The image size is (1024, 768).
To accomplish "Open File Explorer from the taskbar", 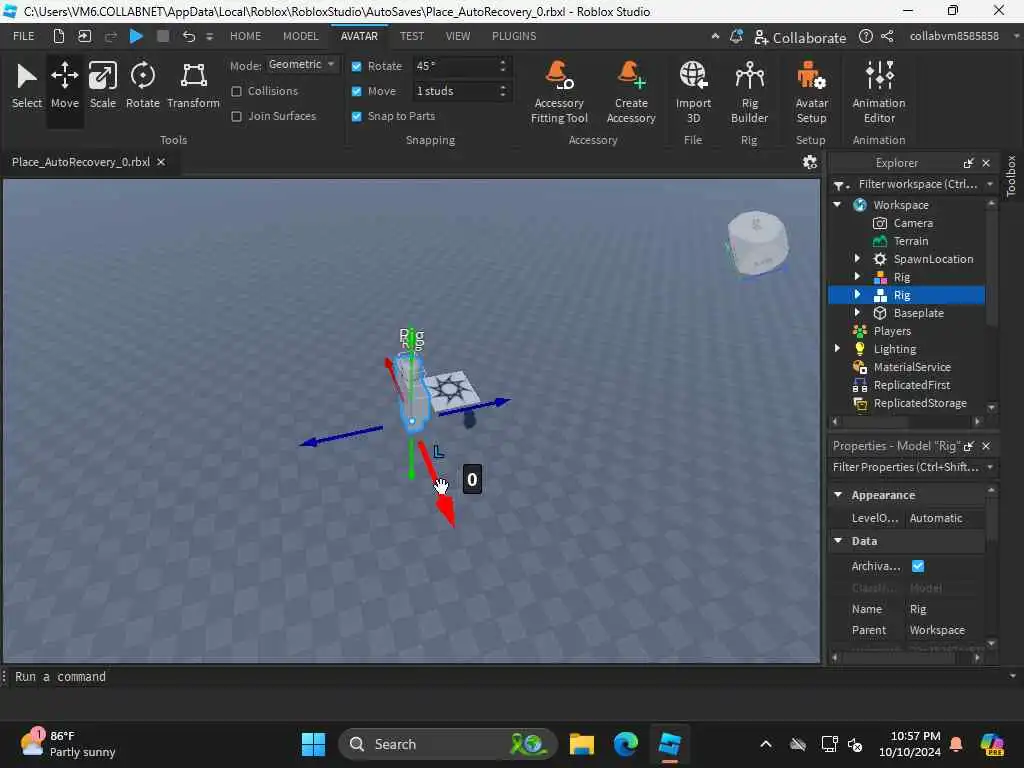I will (x=581, y=744).
